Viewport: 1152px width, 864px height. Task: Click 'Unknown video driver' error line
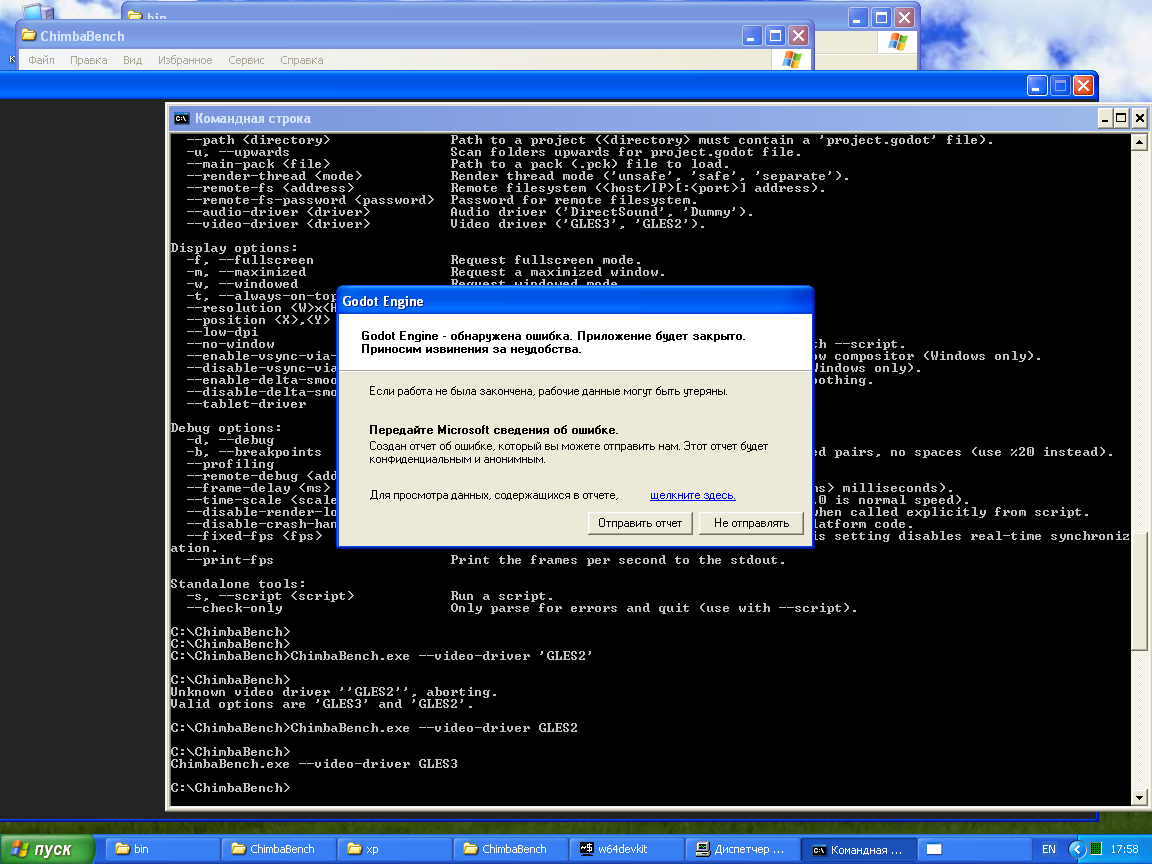pyautogui.click(x=334, y=692)
